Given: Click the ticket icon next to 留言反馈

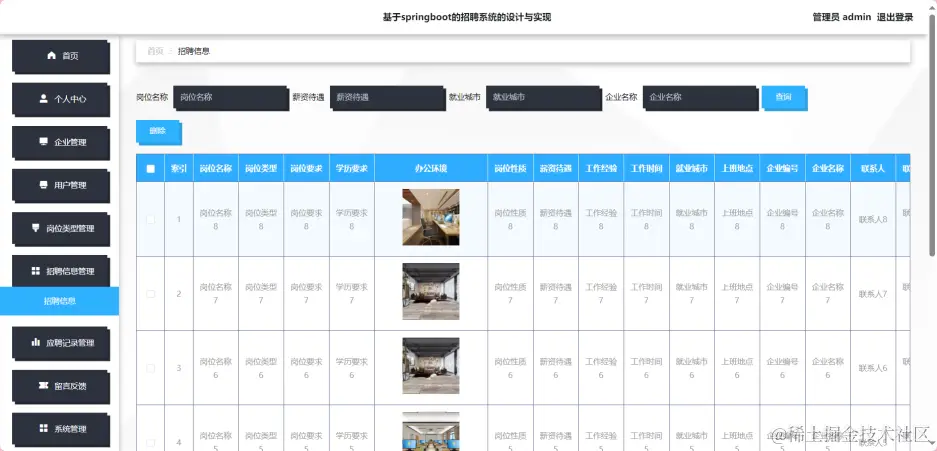Looking at the screenshot, I should tap(43, 385).
